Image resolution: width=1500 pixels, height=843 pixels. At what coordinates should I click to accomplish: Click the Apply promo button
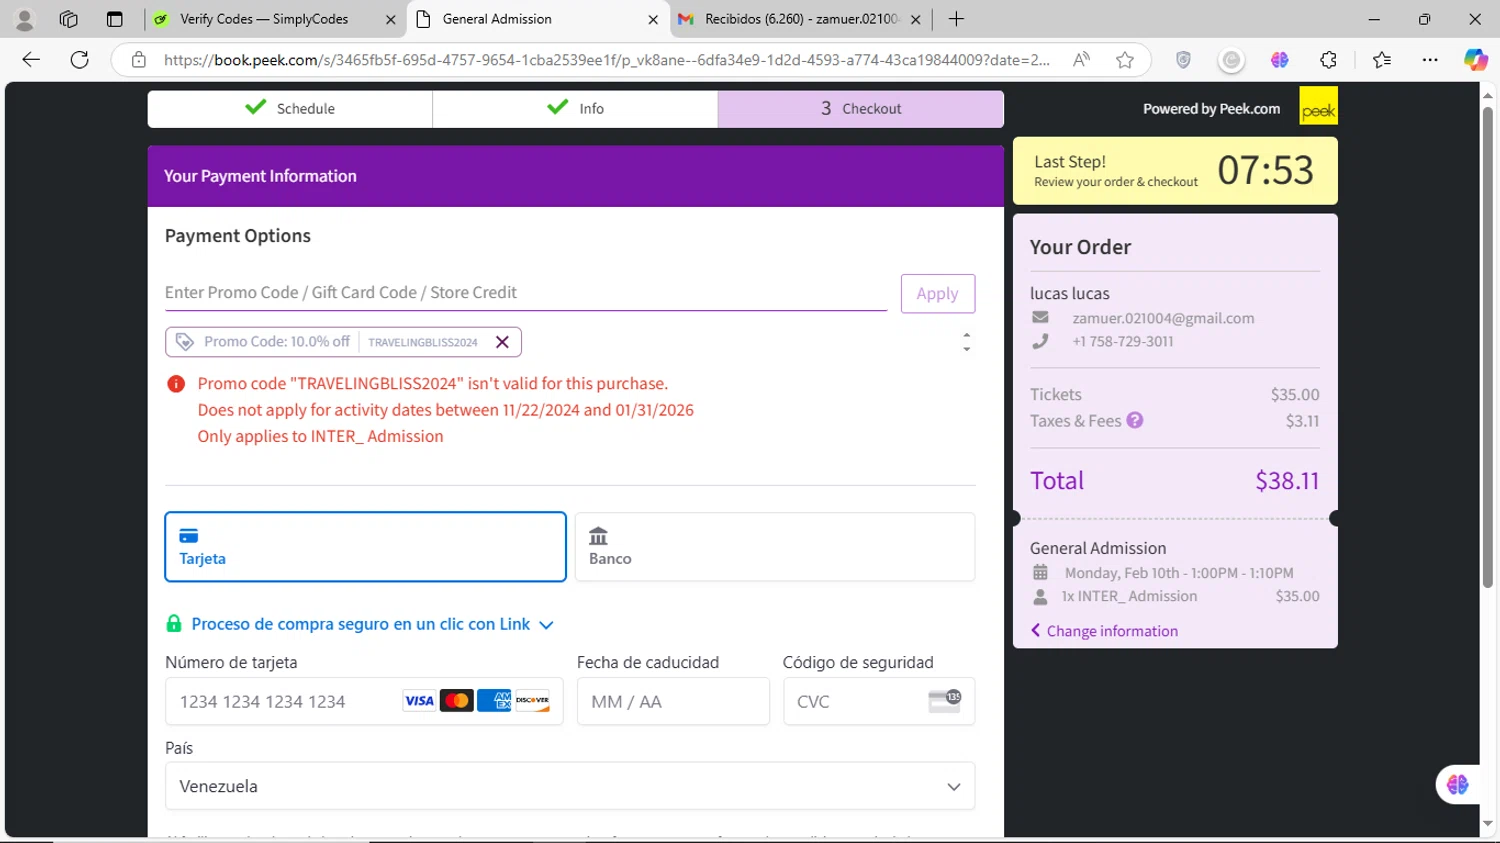tap(937, 293)
